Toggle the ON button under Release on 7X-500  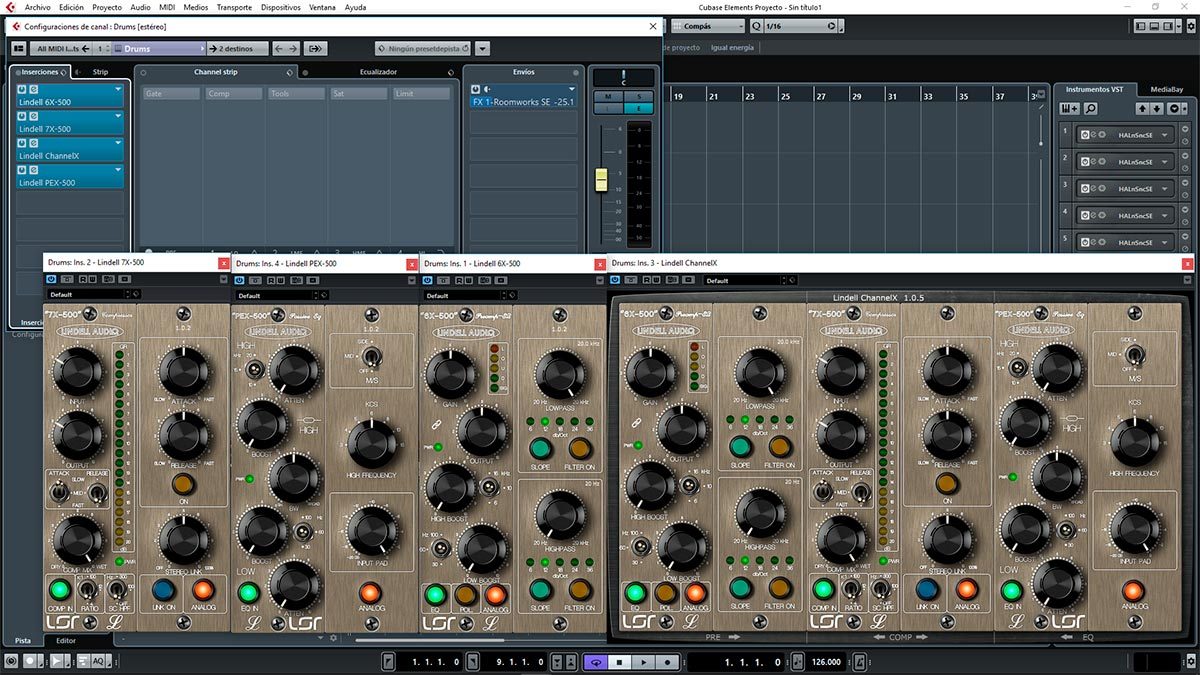point(183,483)
